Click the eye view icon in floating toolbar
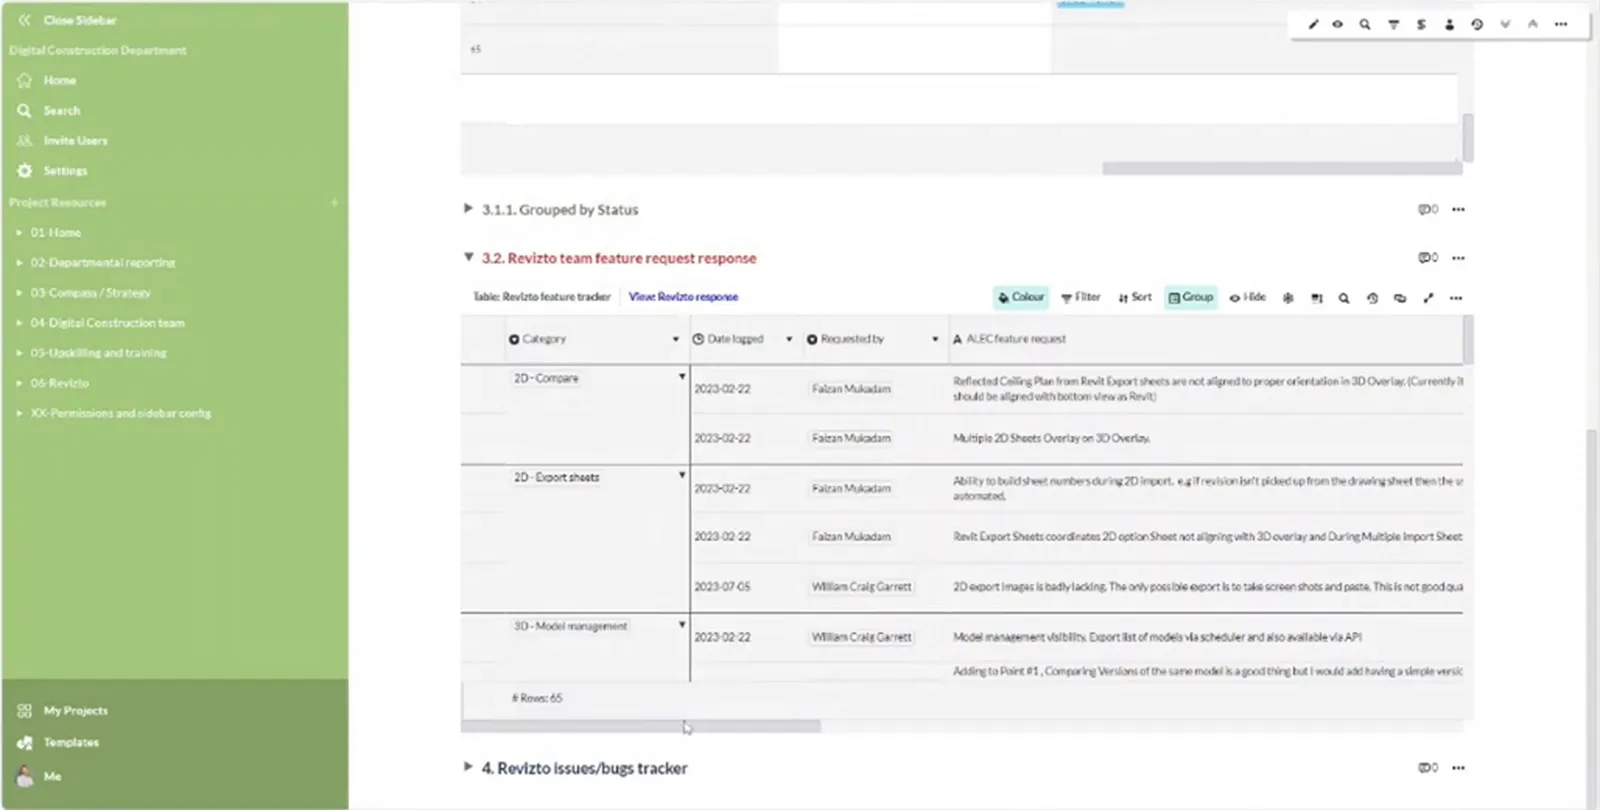 point(1337,24)
